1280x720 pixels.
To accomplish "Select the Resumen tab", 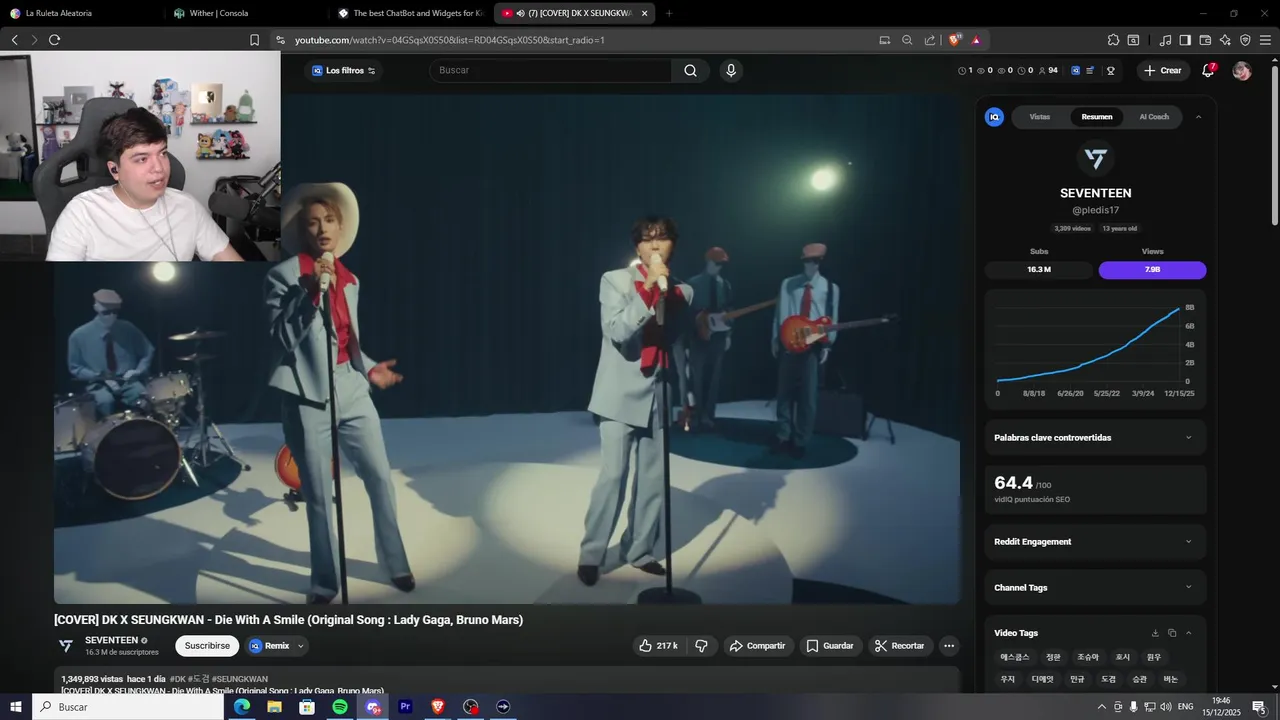I will coord(1097,117).
